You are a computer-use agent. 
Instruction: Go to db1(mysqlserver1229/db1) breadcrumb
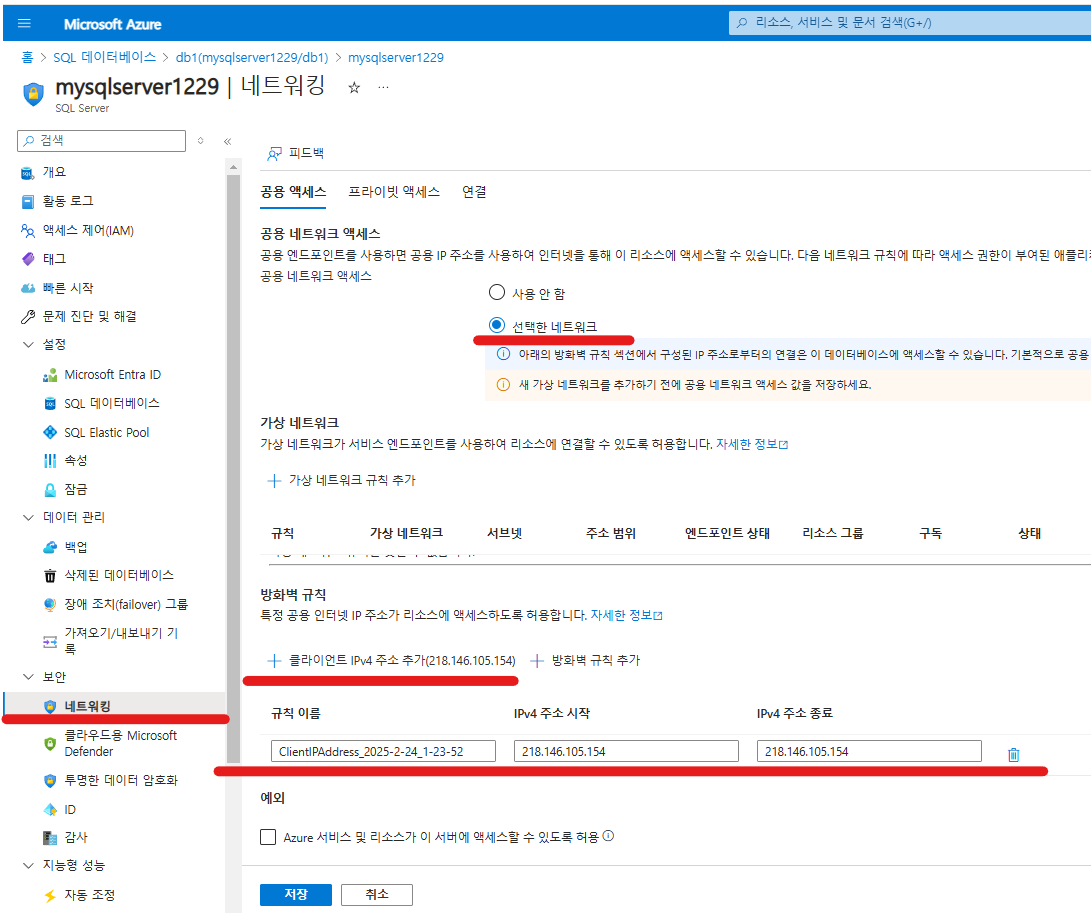click(252, 57)
